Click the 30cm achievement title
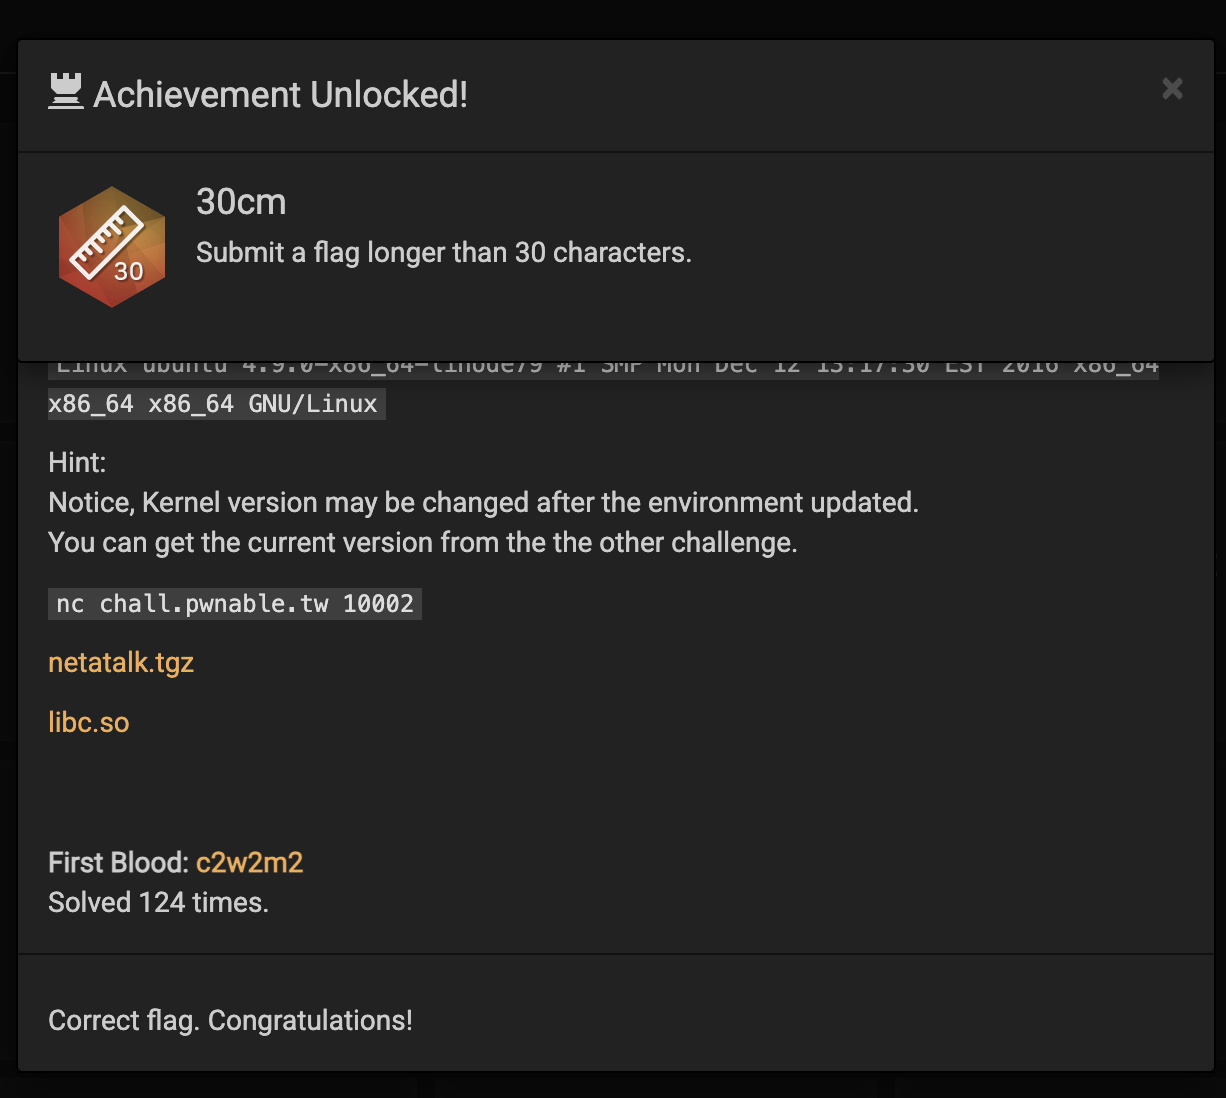 coord(241,202)
